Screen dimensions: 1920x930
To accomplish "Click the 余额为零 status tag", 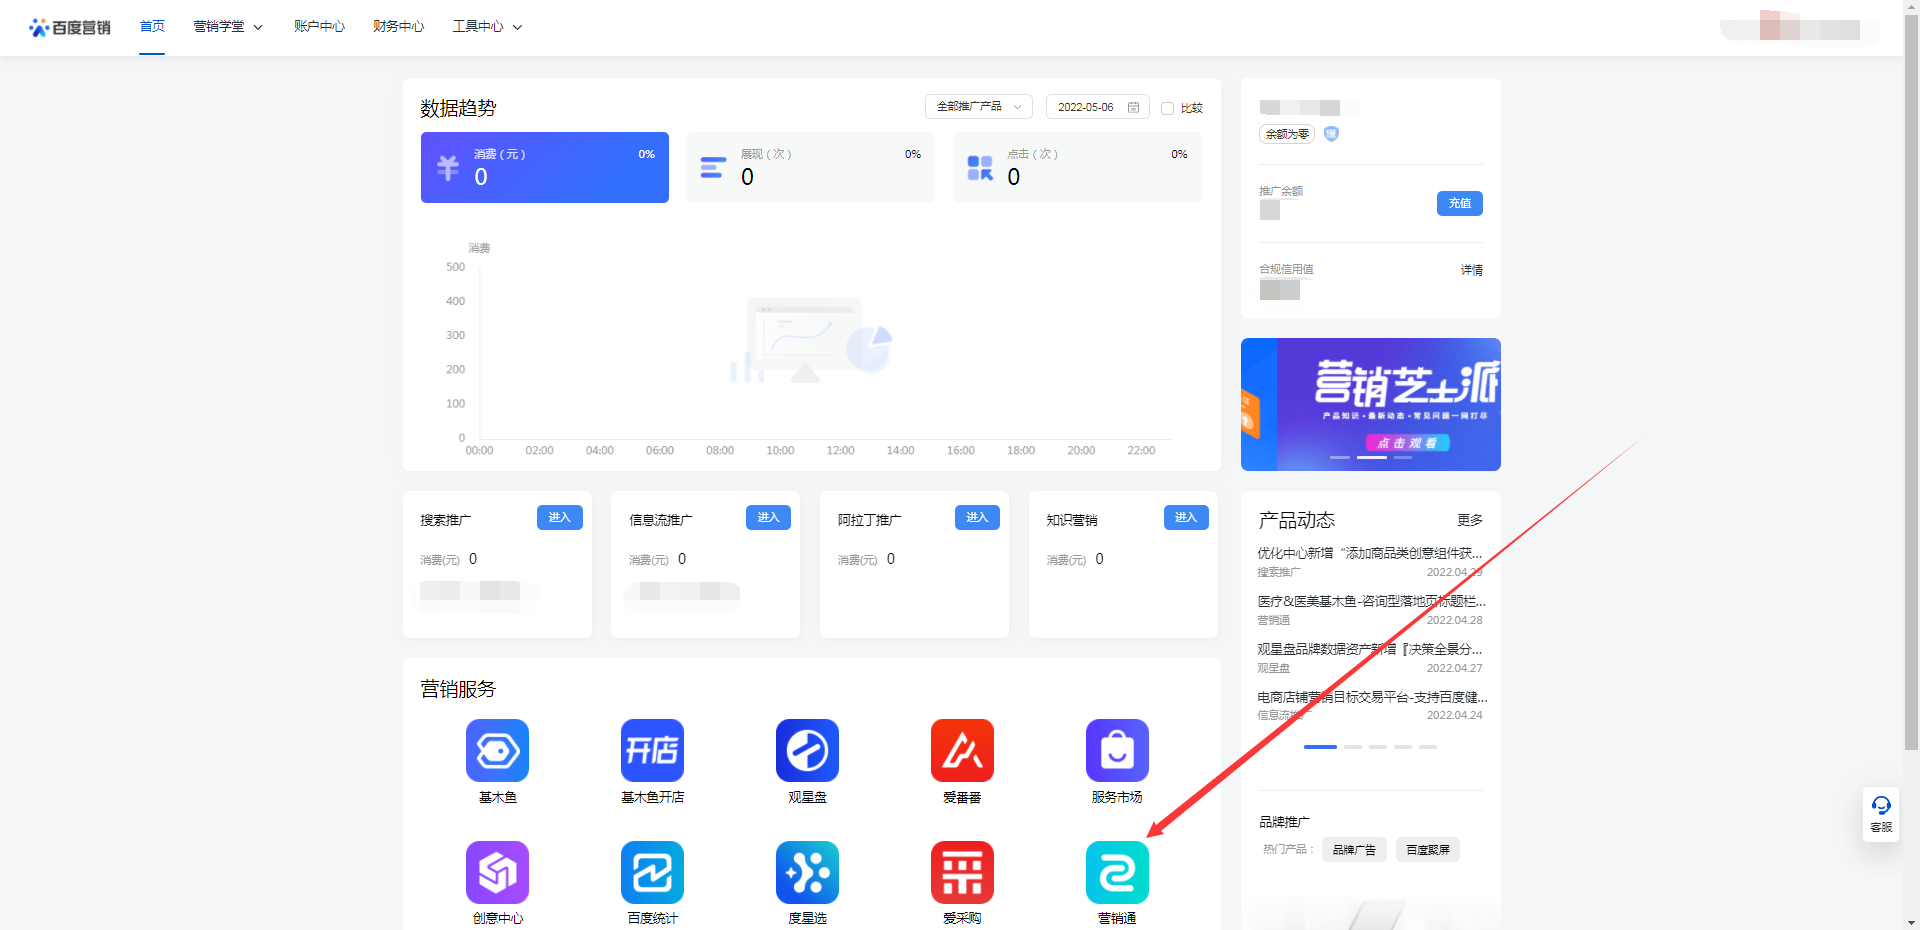I will tap(1287, 134).
